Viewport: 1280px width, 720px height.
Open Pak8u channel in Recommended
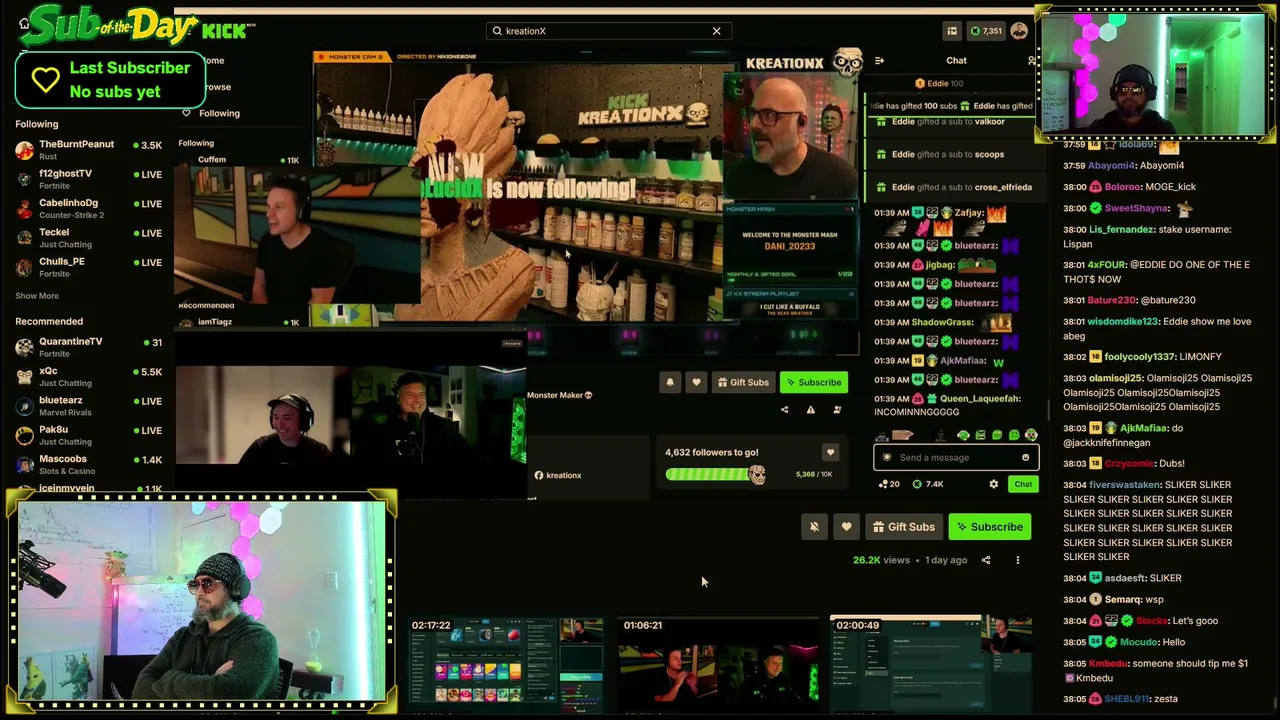[88, 435]
